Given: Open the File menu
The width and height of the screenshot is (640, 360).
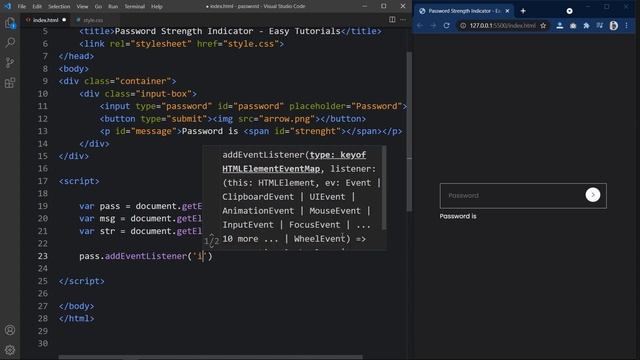Looking at the screenshot, I should pyautogui.click(x=22, y=7).
